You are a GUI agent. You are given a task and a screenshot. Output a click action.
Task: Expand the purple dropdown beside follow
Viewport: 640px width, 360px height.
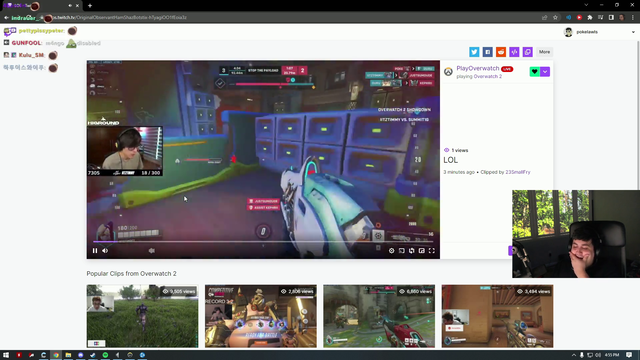pos(545,72)
